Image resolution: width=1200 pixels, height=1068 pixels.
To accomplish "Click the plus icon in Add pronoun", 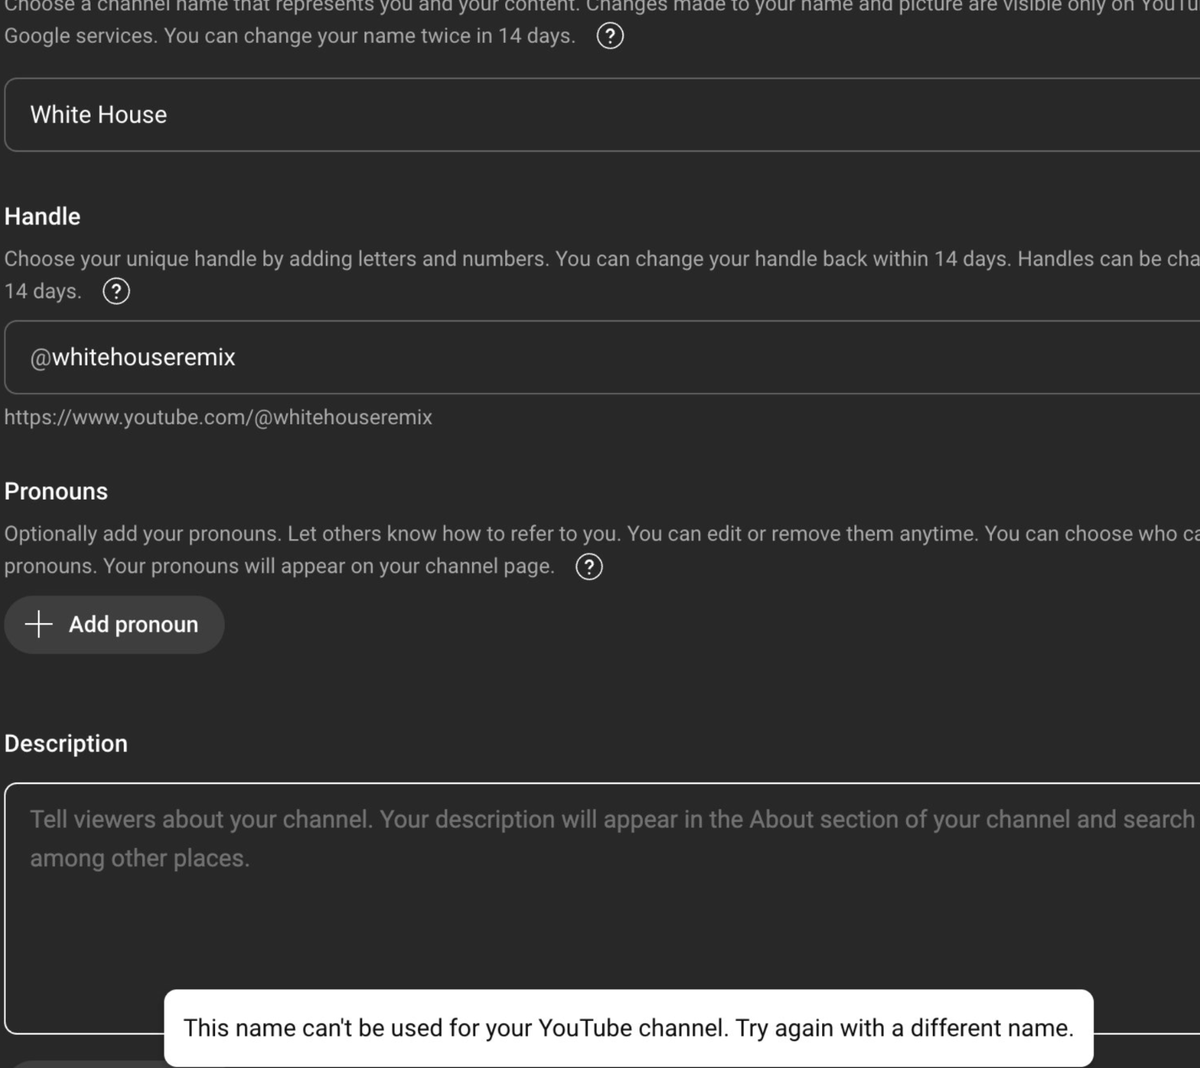I will 39,624.
